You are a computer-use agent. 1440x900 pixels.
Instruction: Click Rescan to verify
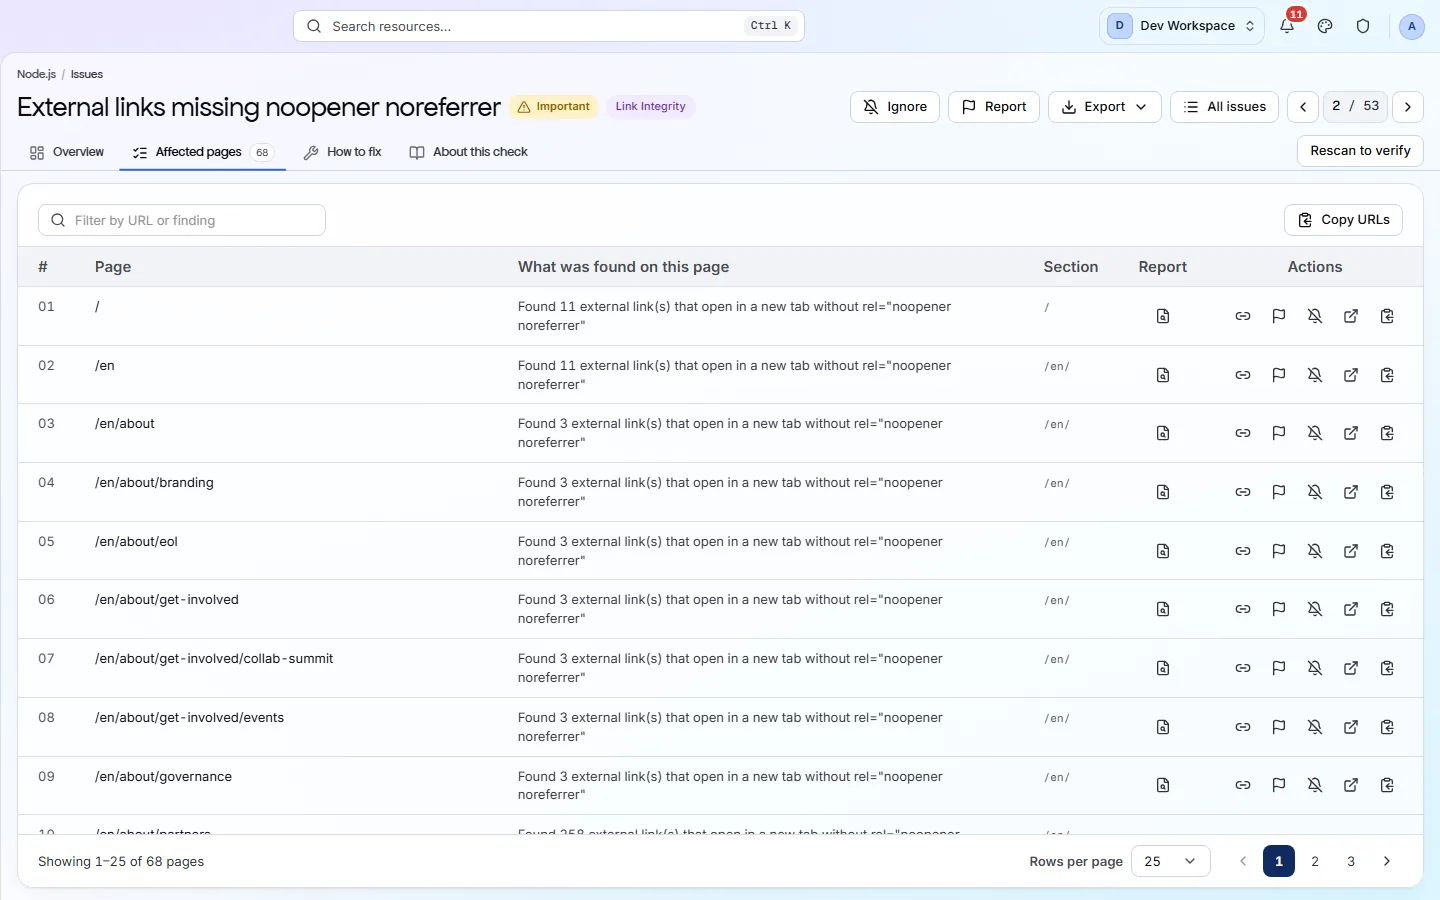tap(1360, 151)
